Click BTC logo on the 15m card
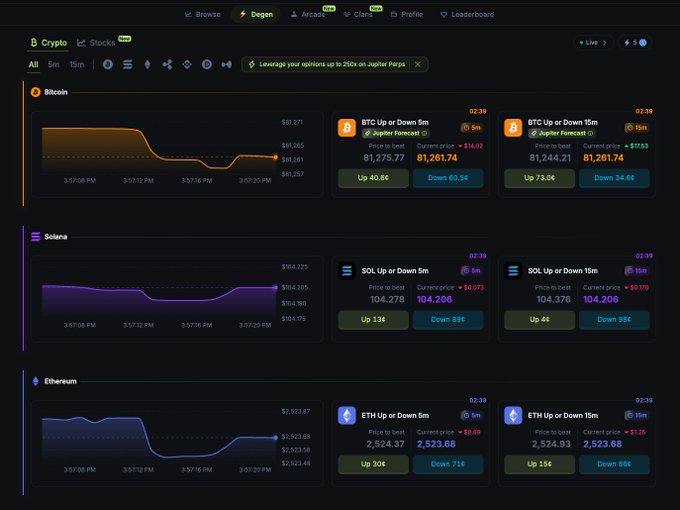This screenshot has height=510, width=680. tap(513, 128)
